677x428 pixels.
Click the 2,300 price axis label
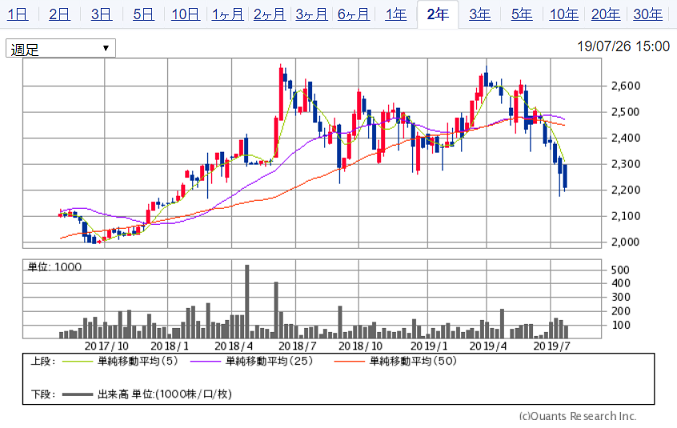[x=626, y=164]
